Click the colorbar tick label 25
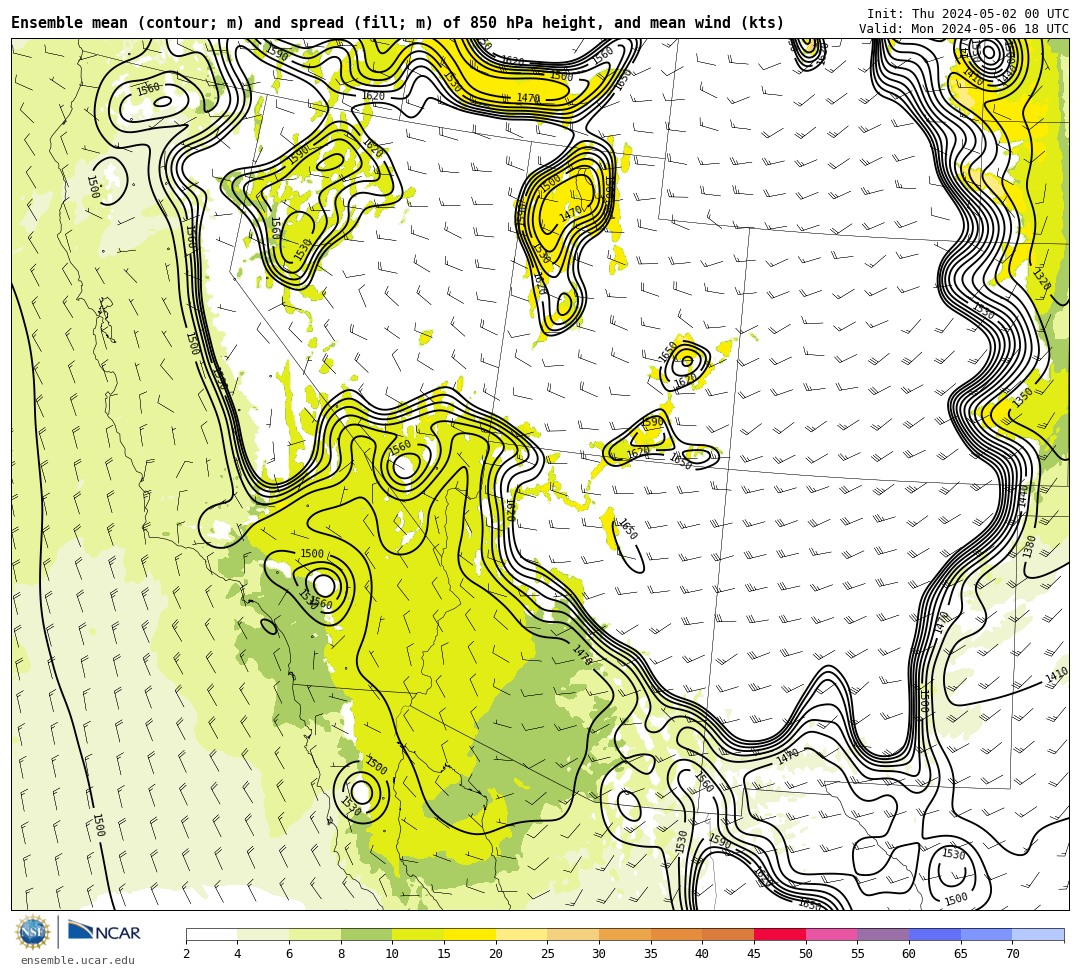Viewport: 1080px width, 973px height. tap(548, 954)
